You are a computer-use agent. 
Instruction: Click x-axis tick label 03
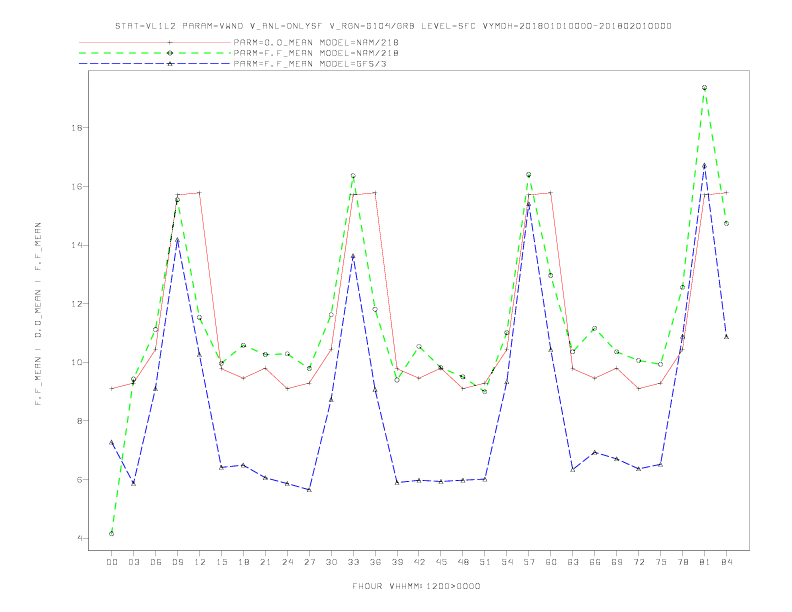133,562
